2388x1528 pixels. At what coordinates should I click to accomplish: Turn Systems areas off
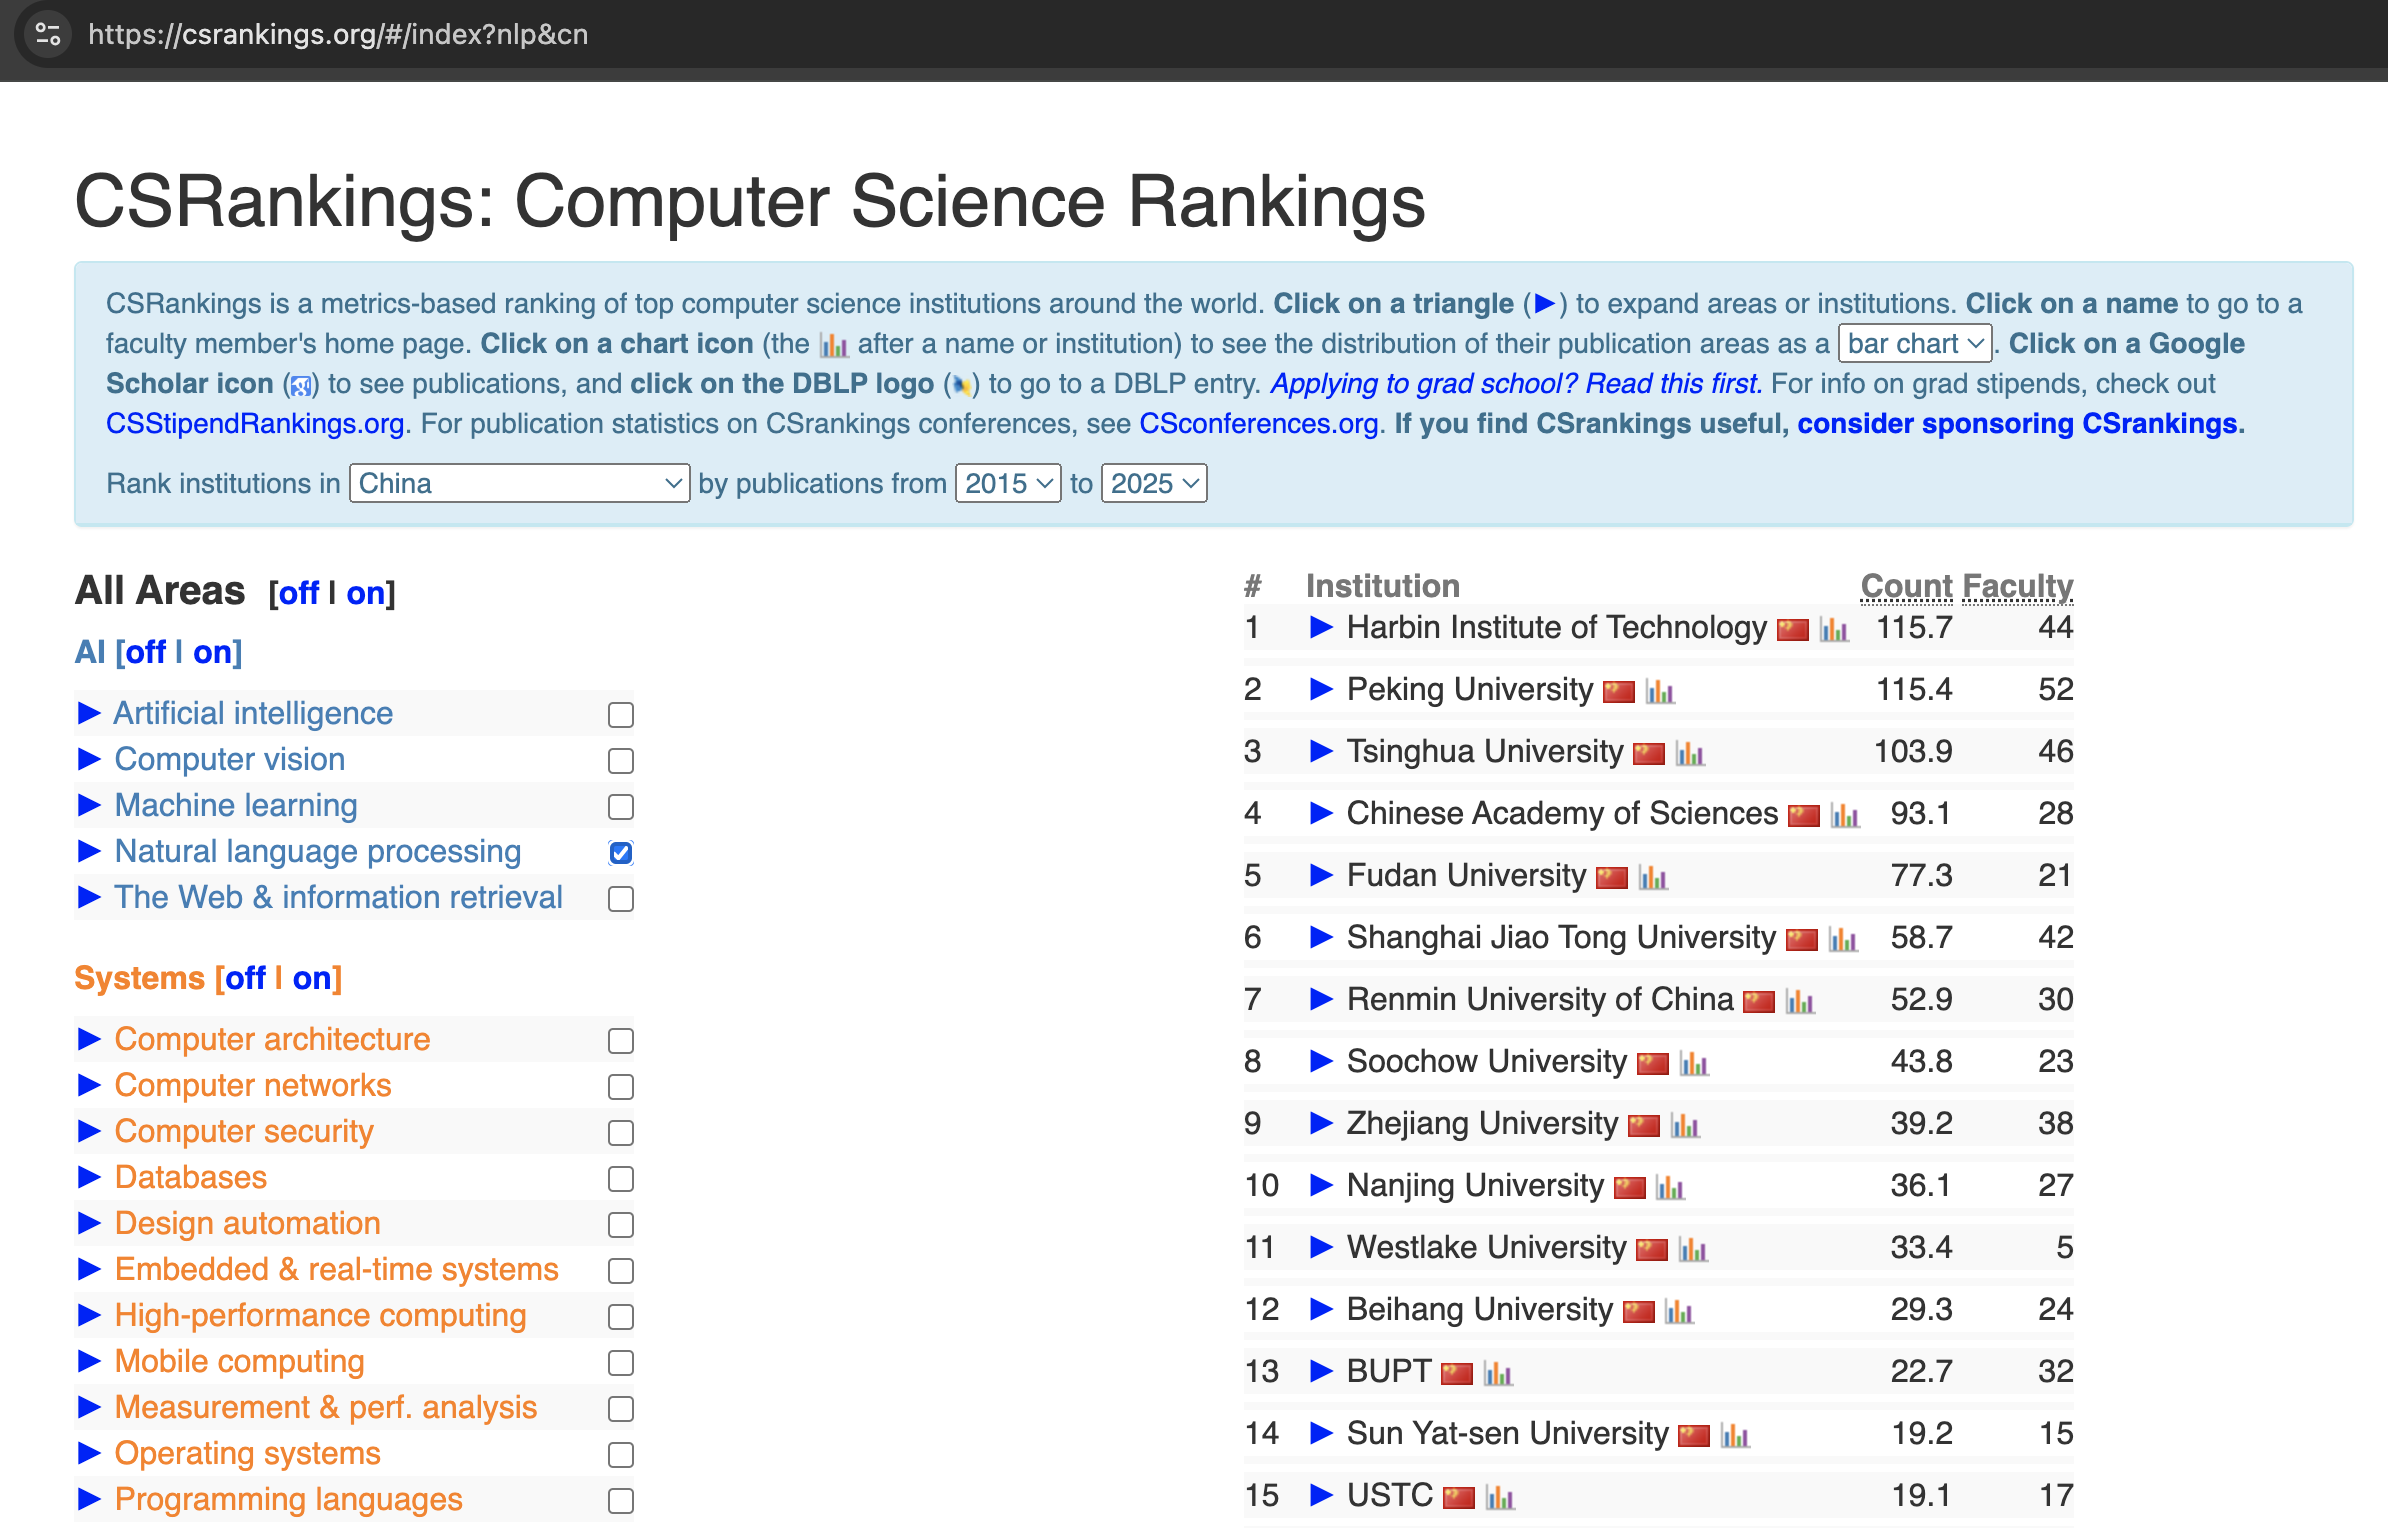coord(245,978)
